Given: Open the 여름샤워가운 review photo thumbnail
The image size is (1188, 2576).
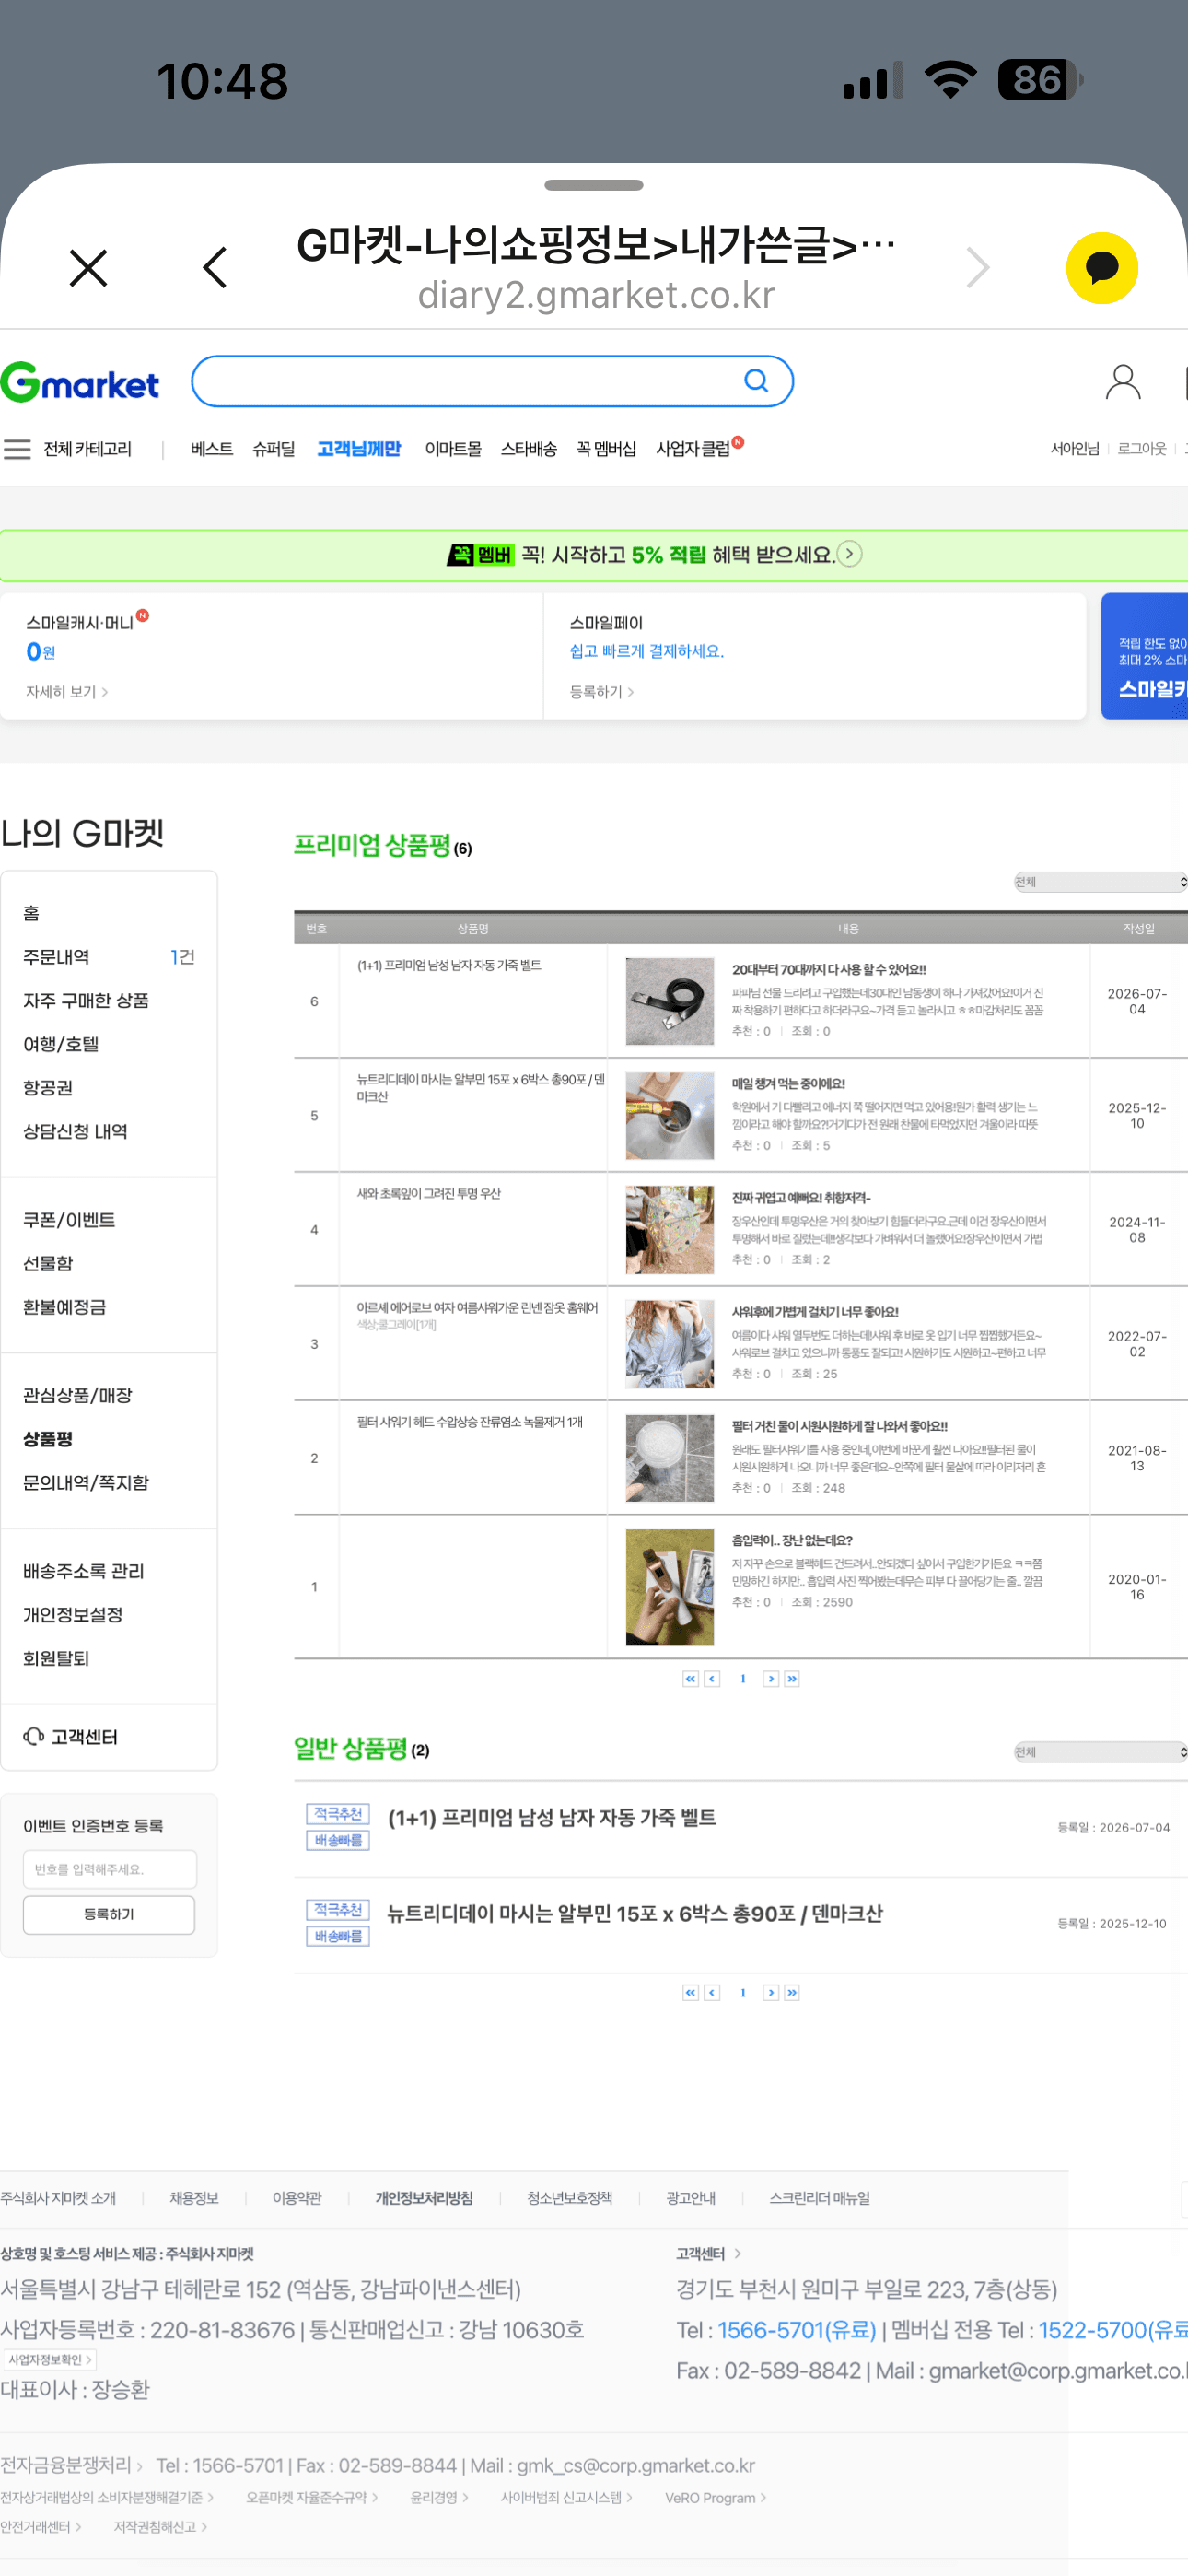Looking at the screenshot, I should [x=670, y=1344].
